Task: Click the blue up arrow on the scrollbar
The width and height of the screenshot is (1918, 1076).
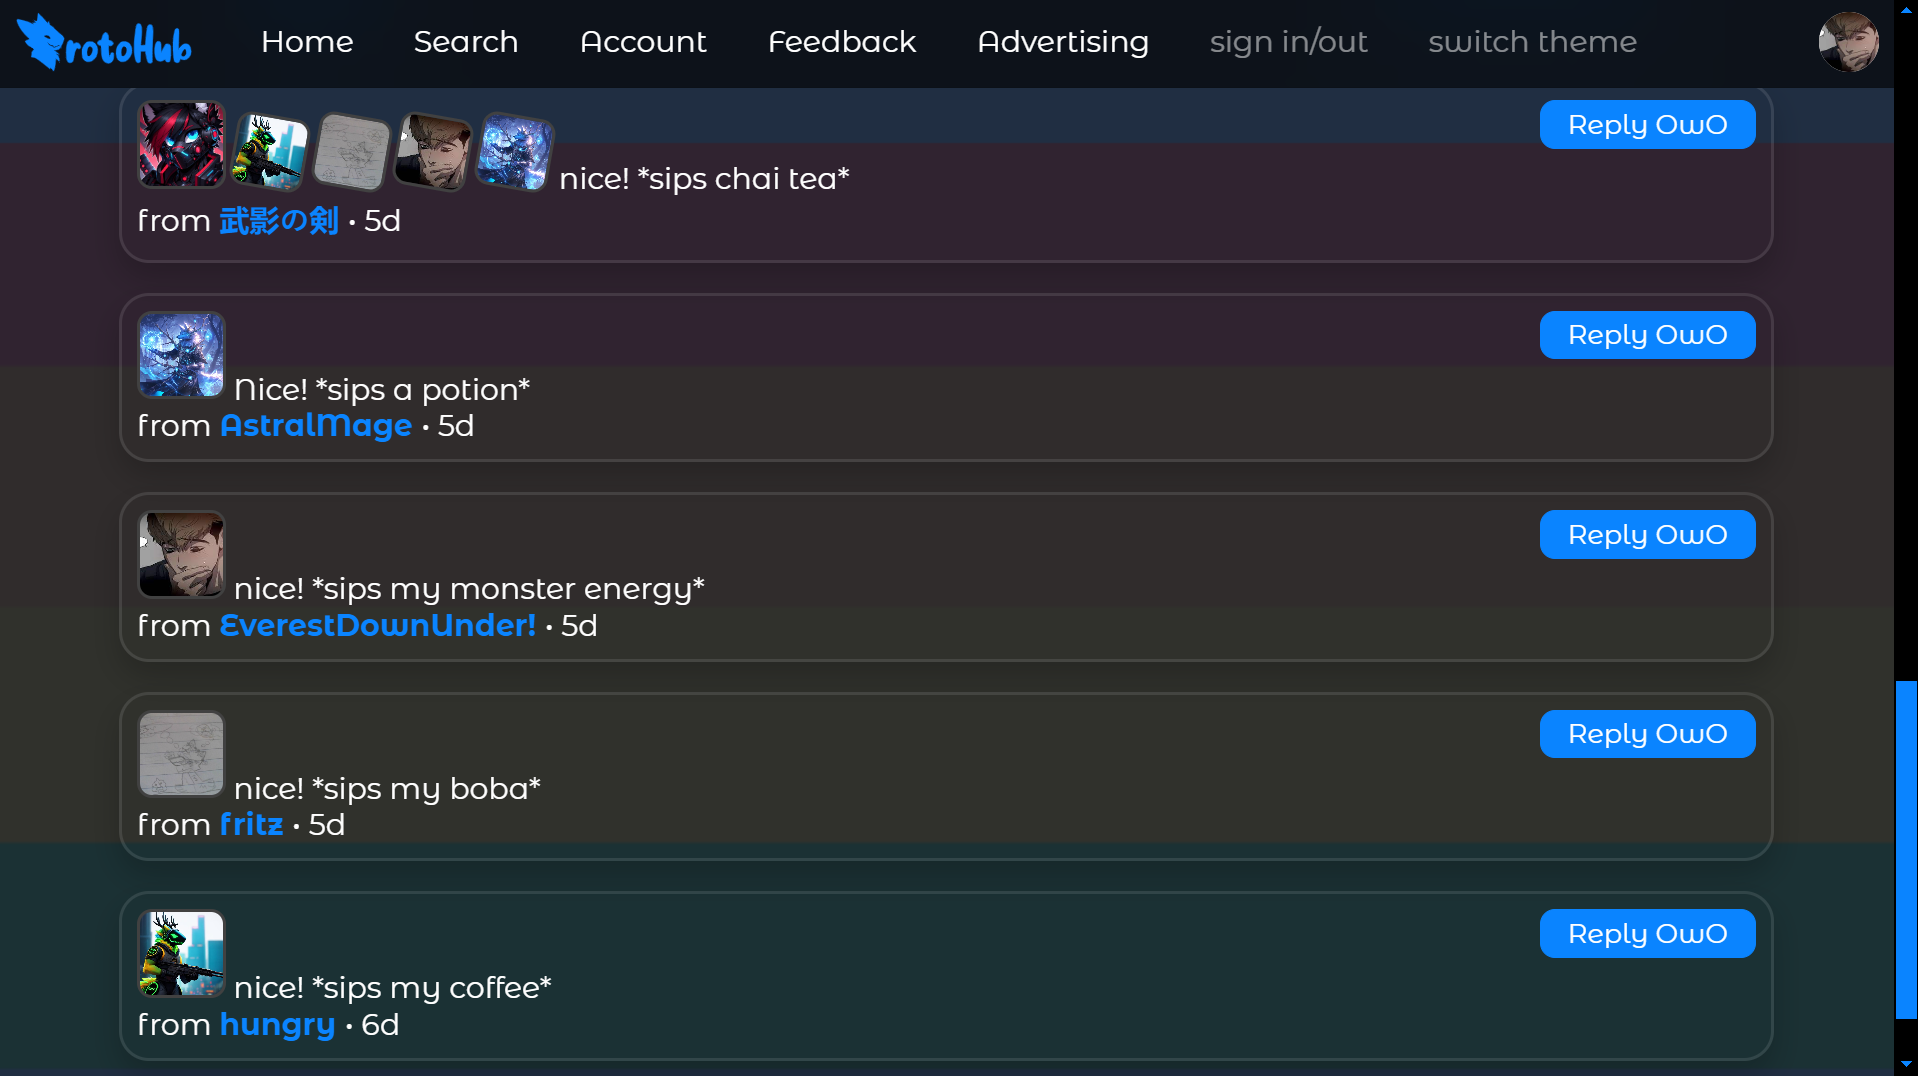Action: point(1905,11)
